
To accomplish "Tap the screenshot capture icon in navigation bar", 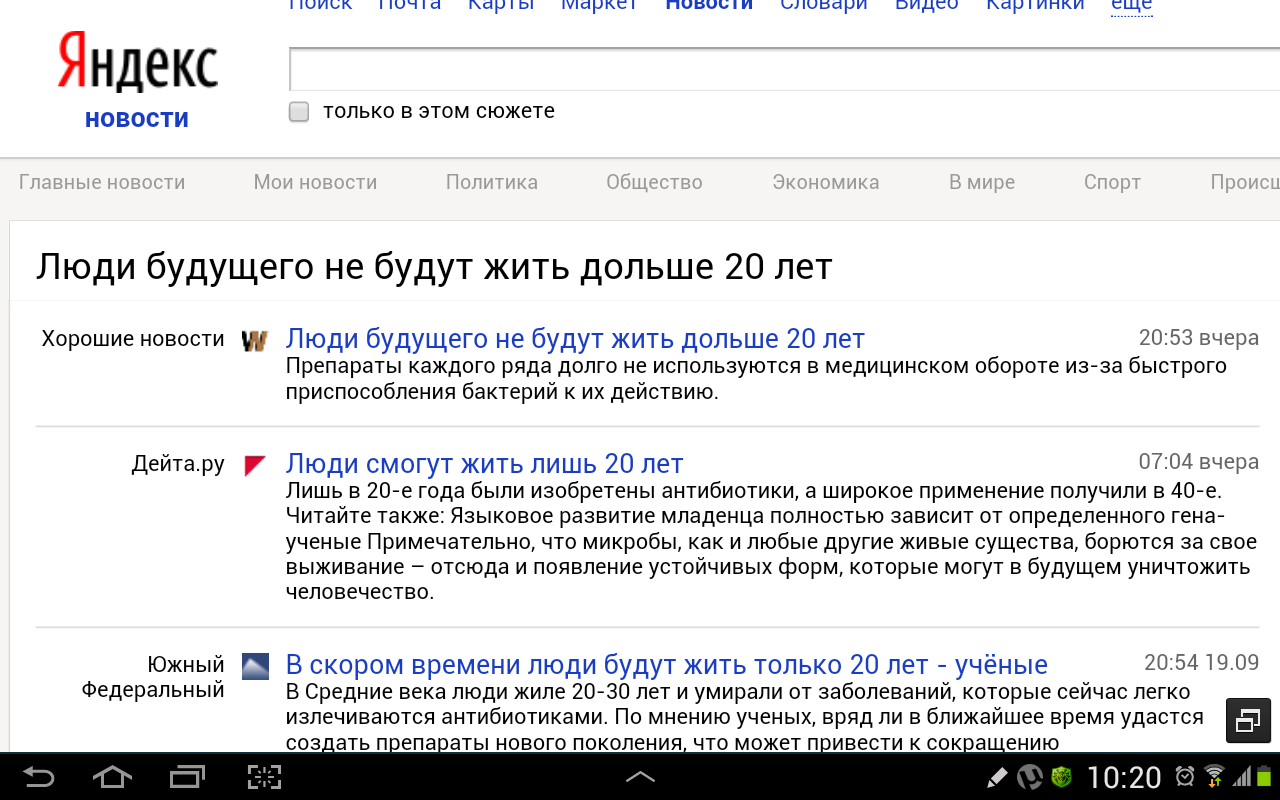I will pos(264,777).
